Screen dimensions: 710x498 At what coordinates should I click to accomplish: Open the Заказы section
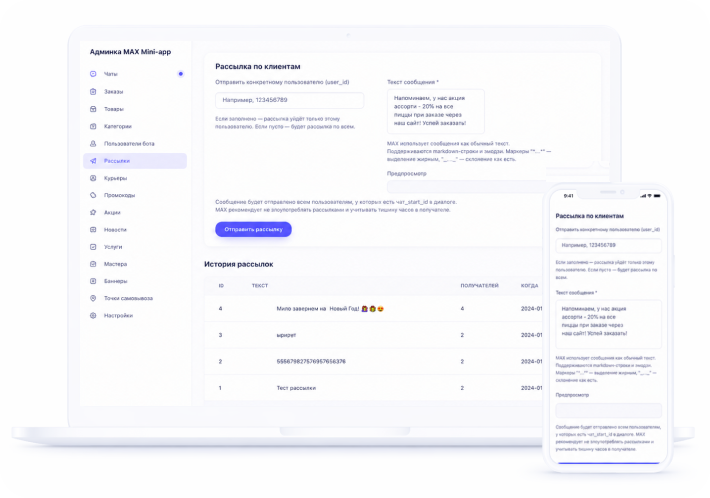[x=135, y=91]
